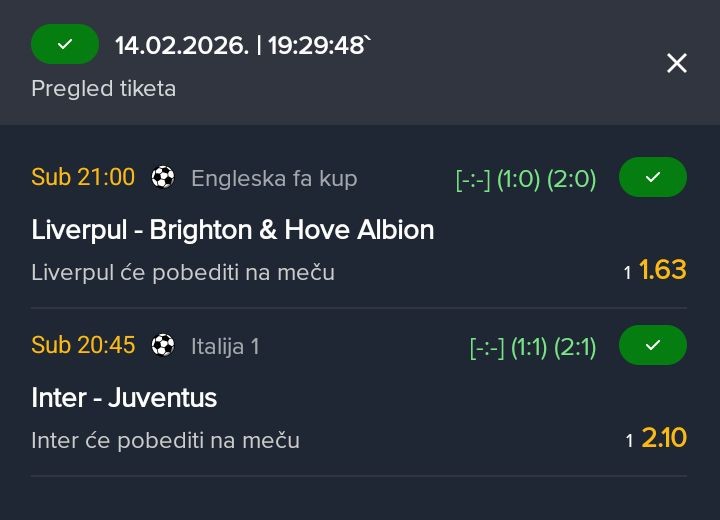Open the Engleska fa kup league label

coord(274,179)
